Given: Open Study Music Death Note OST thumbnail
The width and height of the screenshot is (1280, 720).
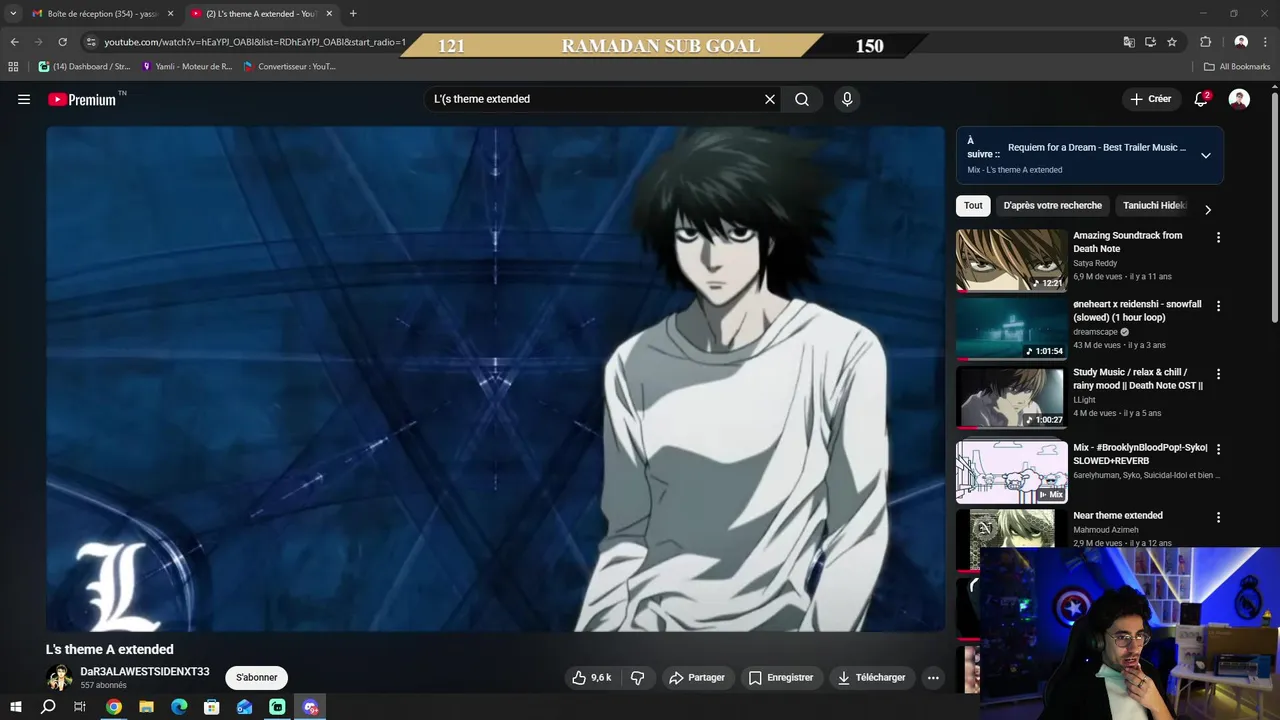Looking at the screenshot, I should [x=1011, y=396].
